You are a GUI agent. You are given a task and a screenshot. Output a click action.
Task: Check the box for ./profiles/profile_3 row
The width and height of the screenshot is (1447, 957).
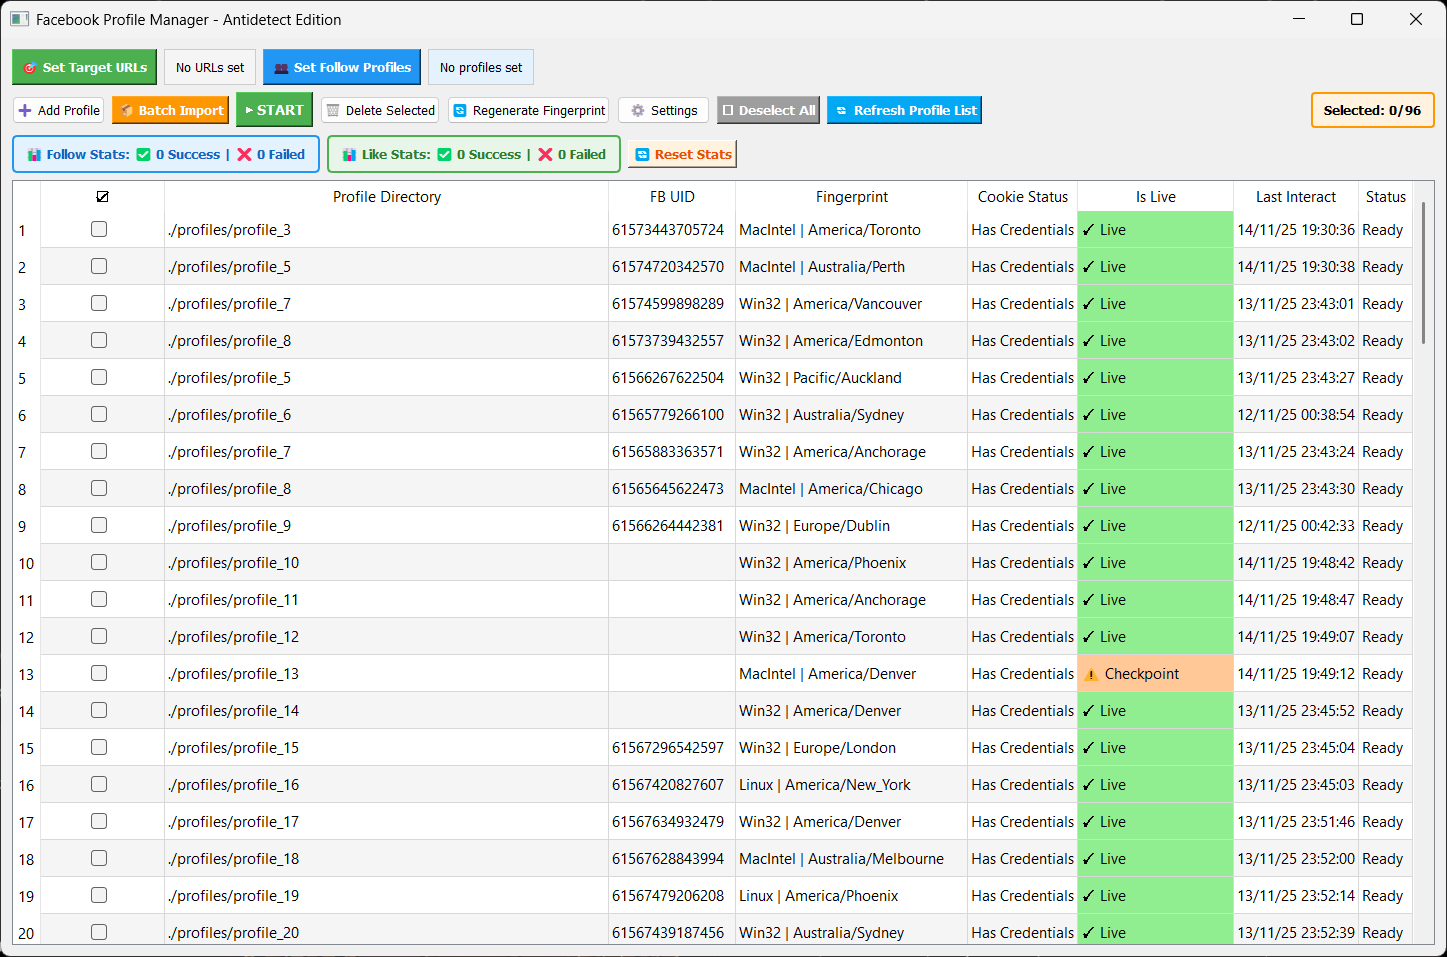pos(99,229)
